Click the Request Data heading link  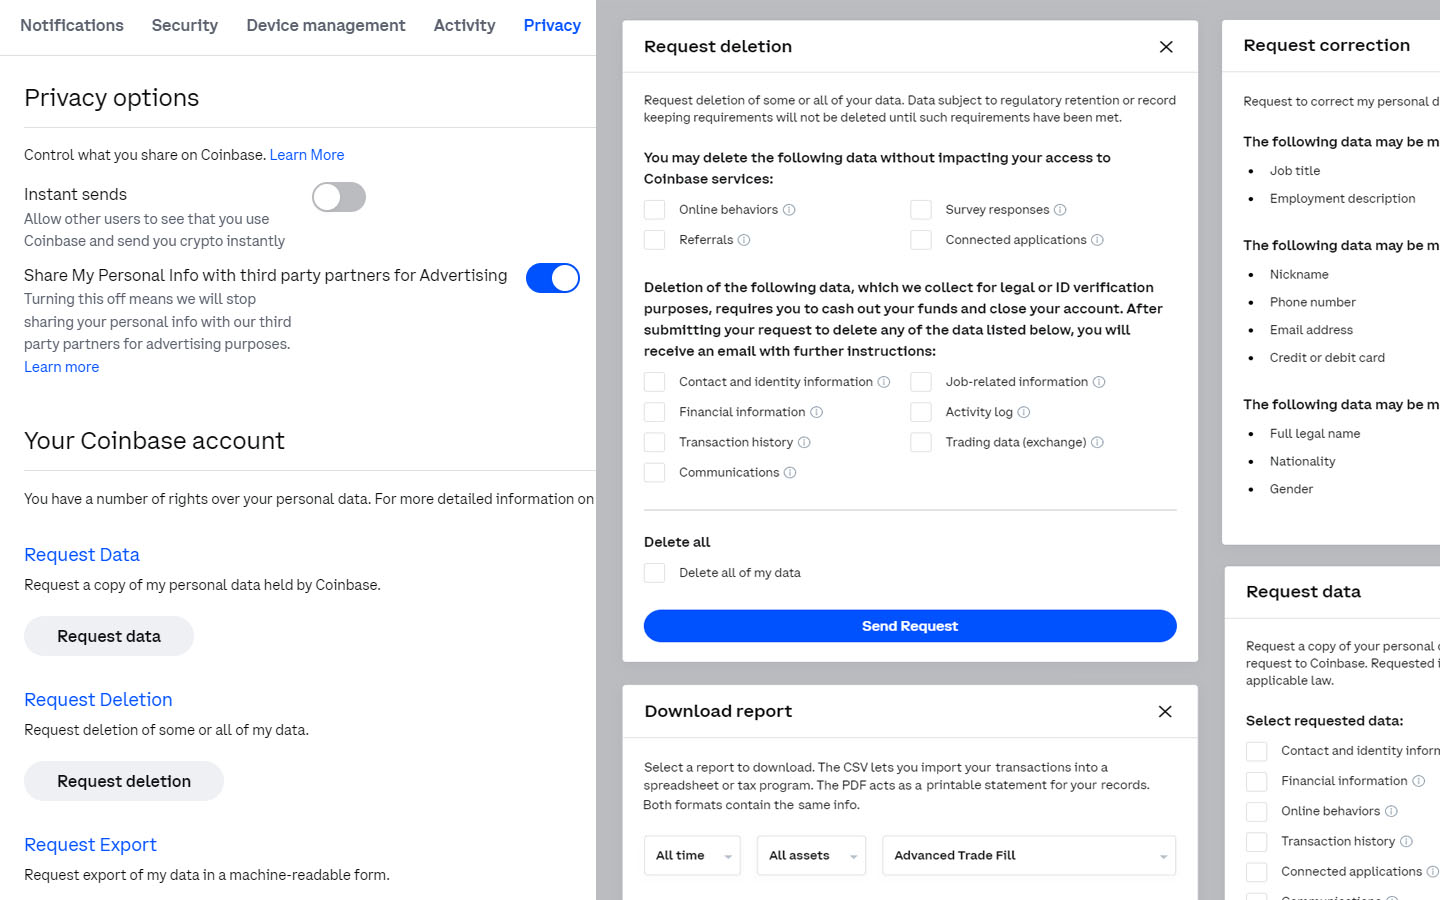[x=82, y=555]
